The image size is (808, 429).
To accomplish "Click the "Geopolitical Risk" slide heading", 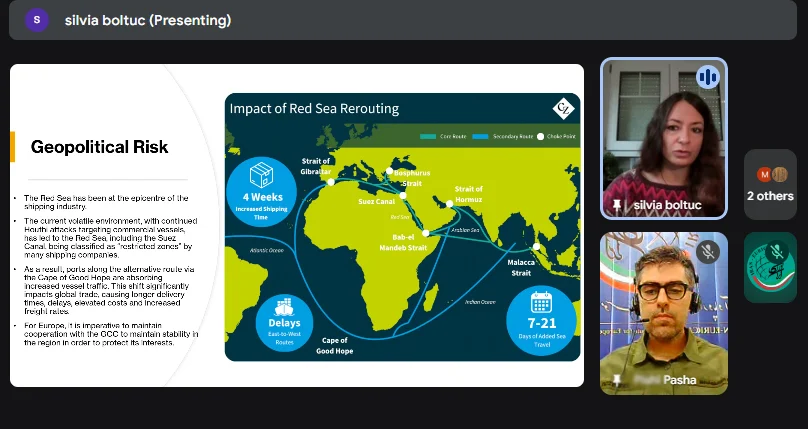I will point(93,148).
